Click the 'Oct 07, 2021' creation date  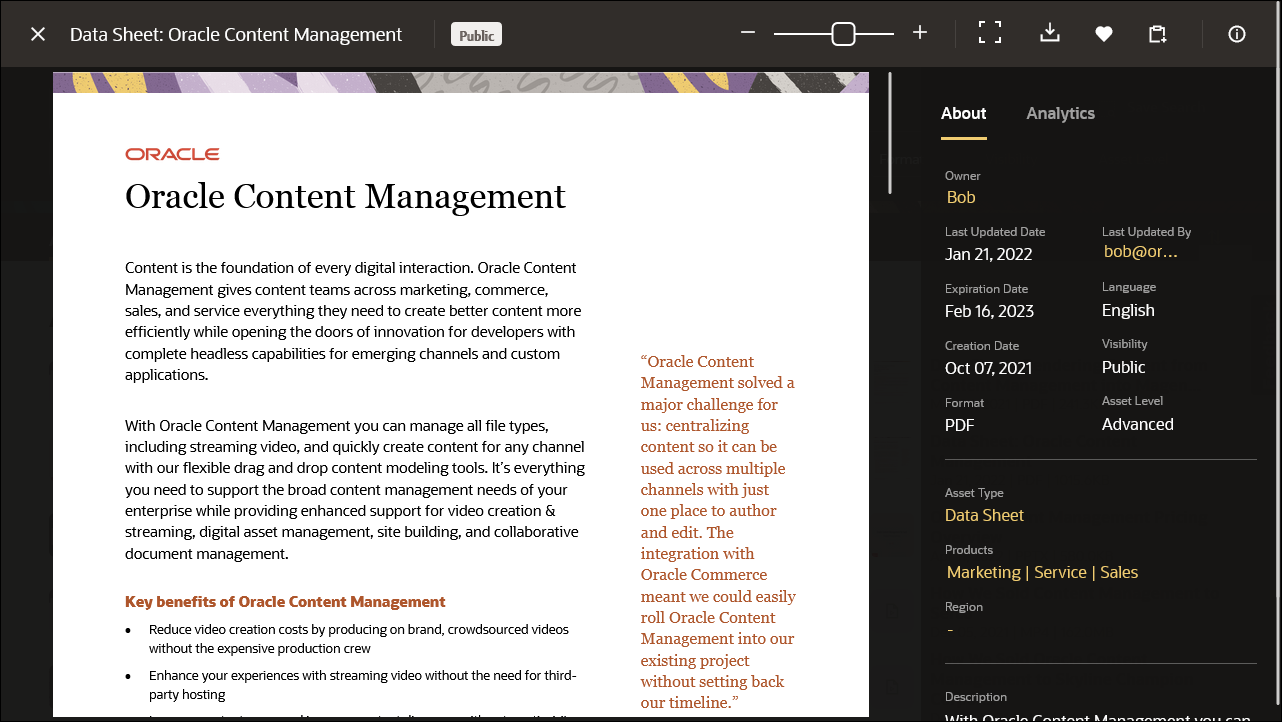point(988,368)
